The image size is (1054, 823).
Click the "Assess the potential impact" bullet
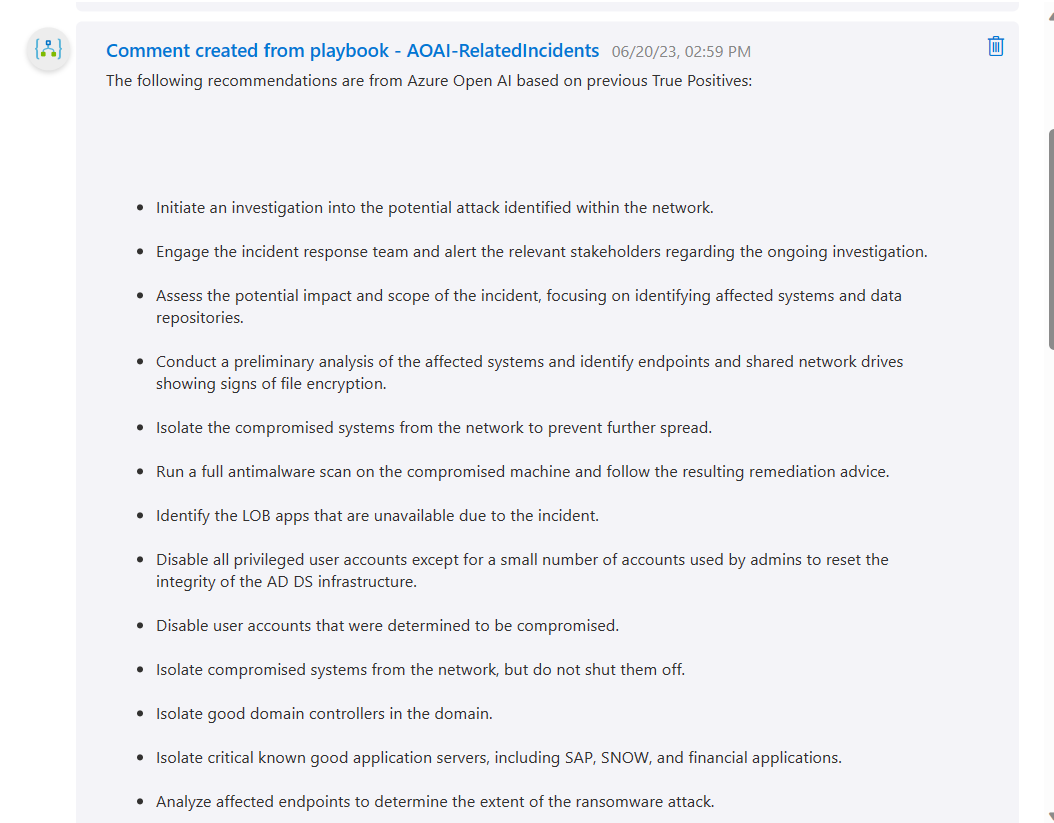click(x=528, y=306)
